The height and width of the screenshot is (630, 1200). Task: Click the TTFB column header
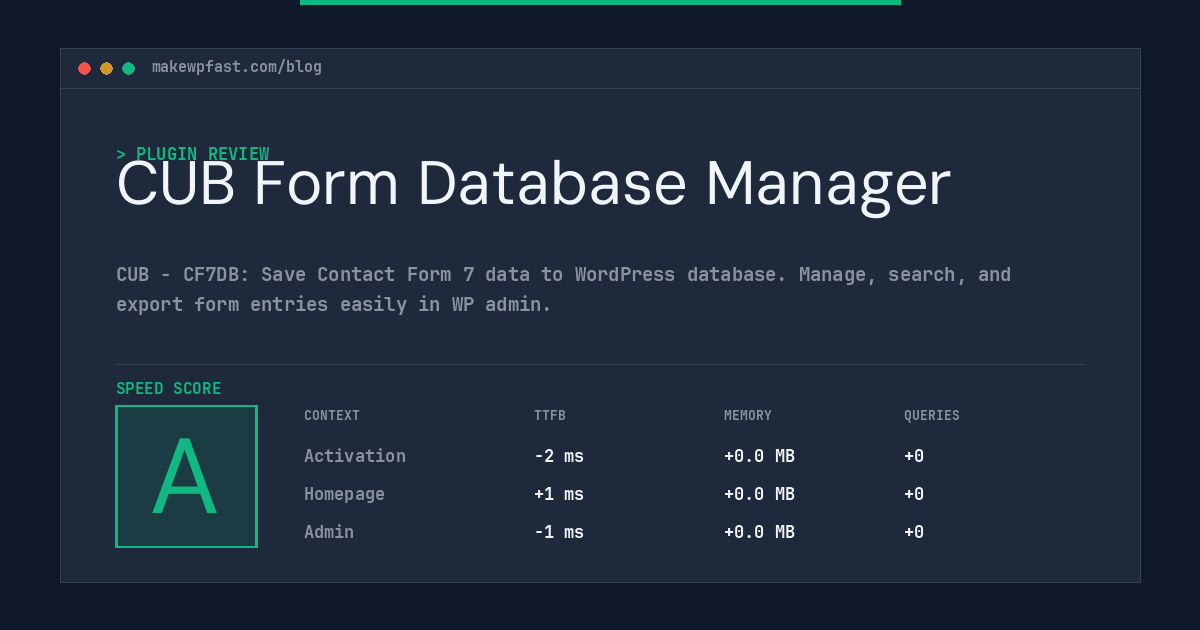pyautogui.click(x=550, y=416)
